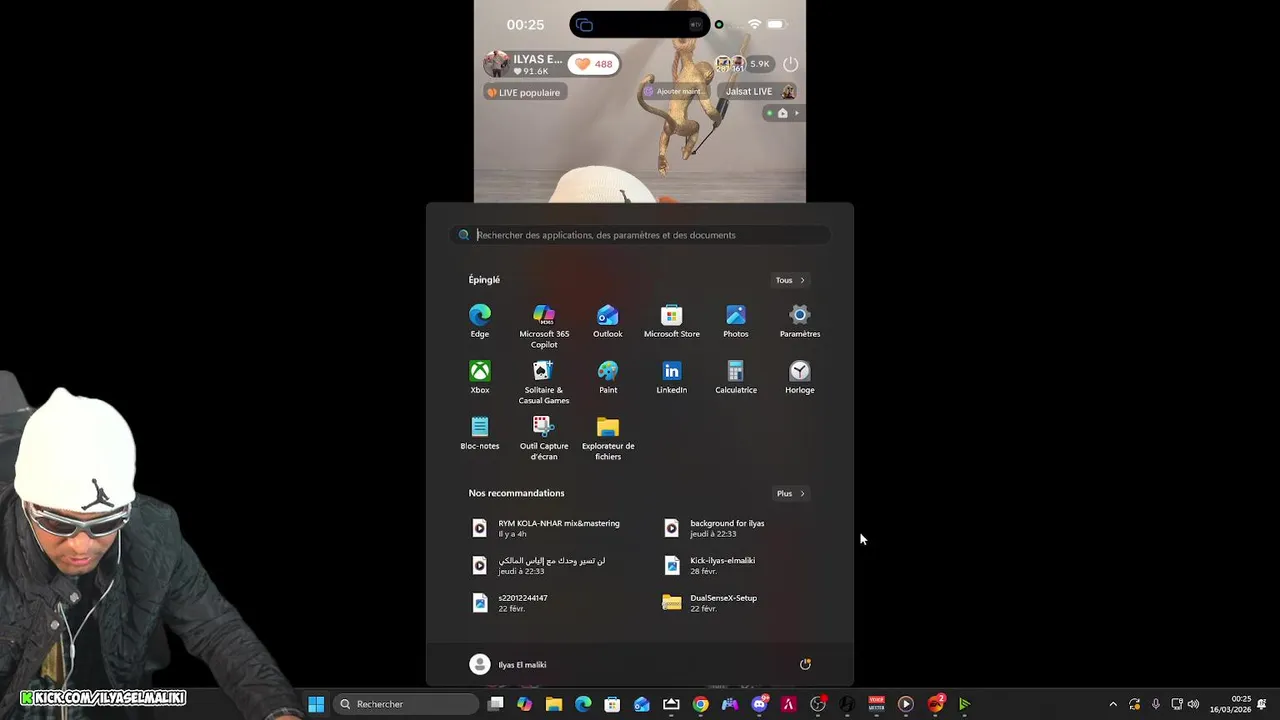Open the notification bell in taskbar corner
The width and height of the screenshot is (1280, 720).
coord(1262,704)
